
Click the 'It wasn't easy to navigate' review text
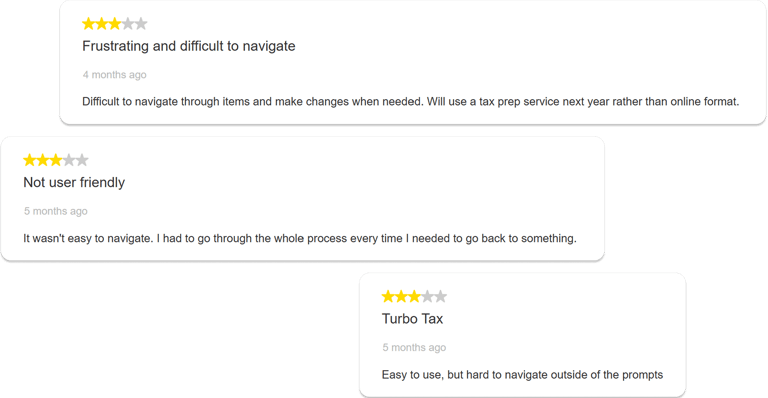[x=300, y=238]
